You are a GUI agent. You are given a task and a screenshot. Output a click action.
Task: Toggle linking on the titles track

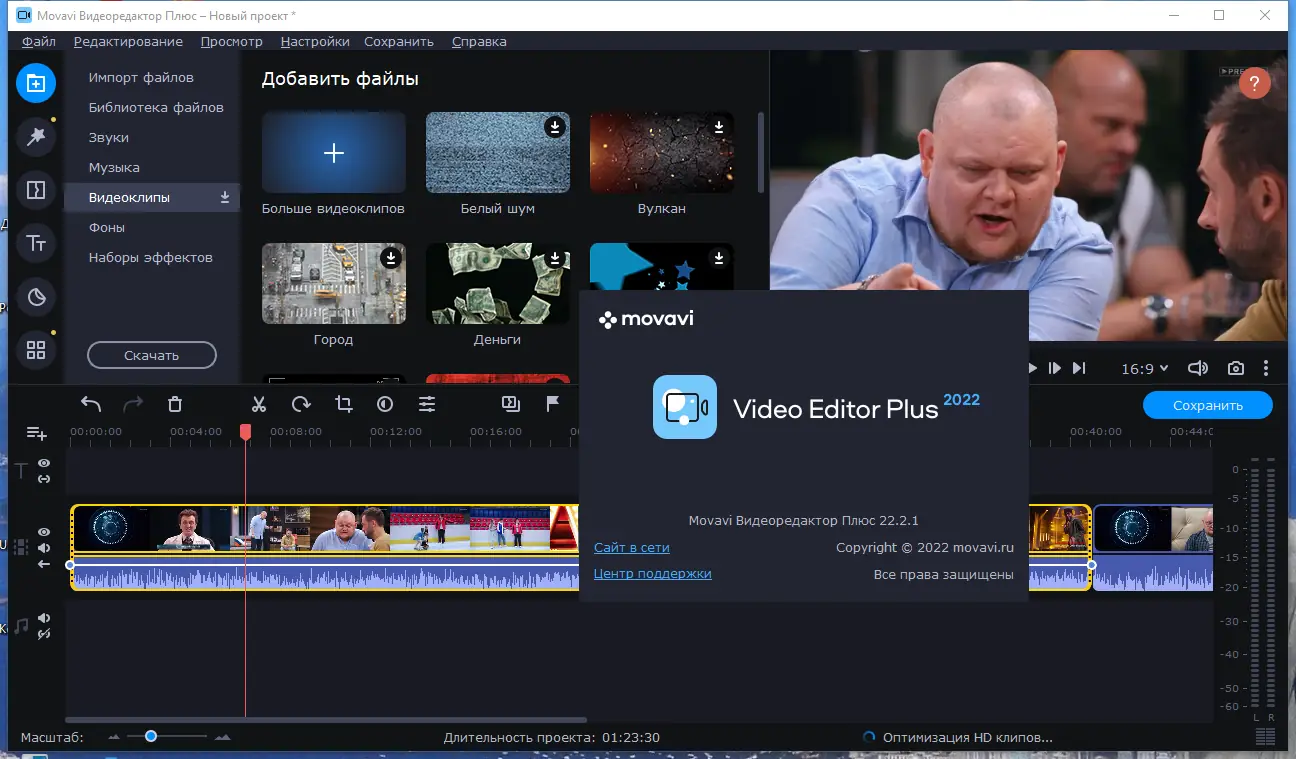point(44,479)
